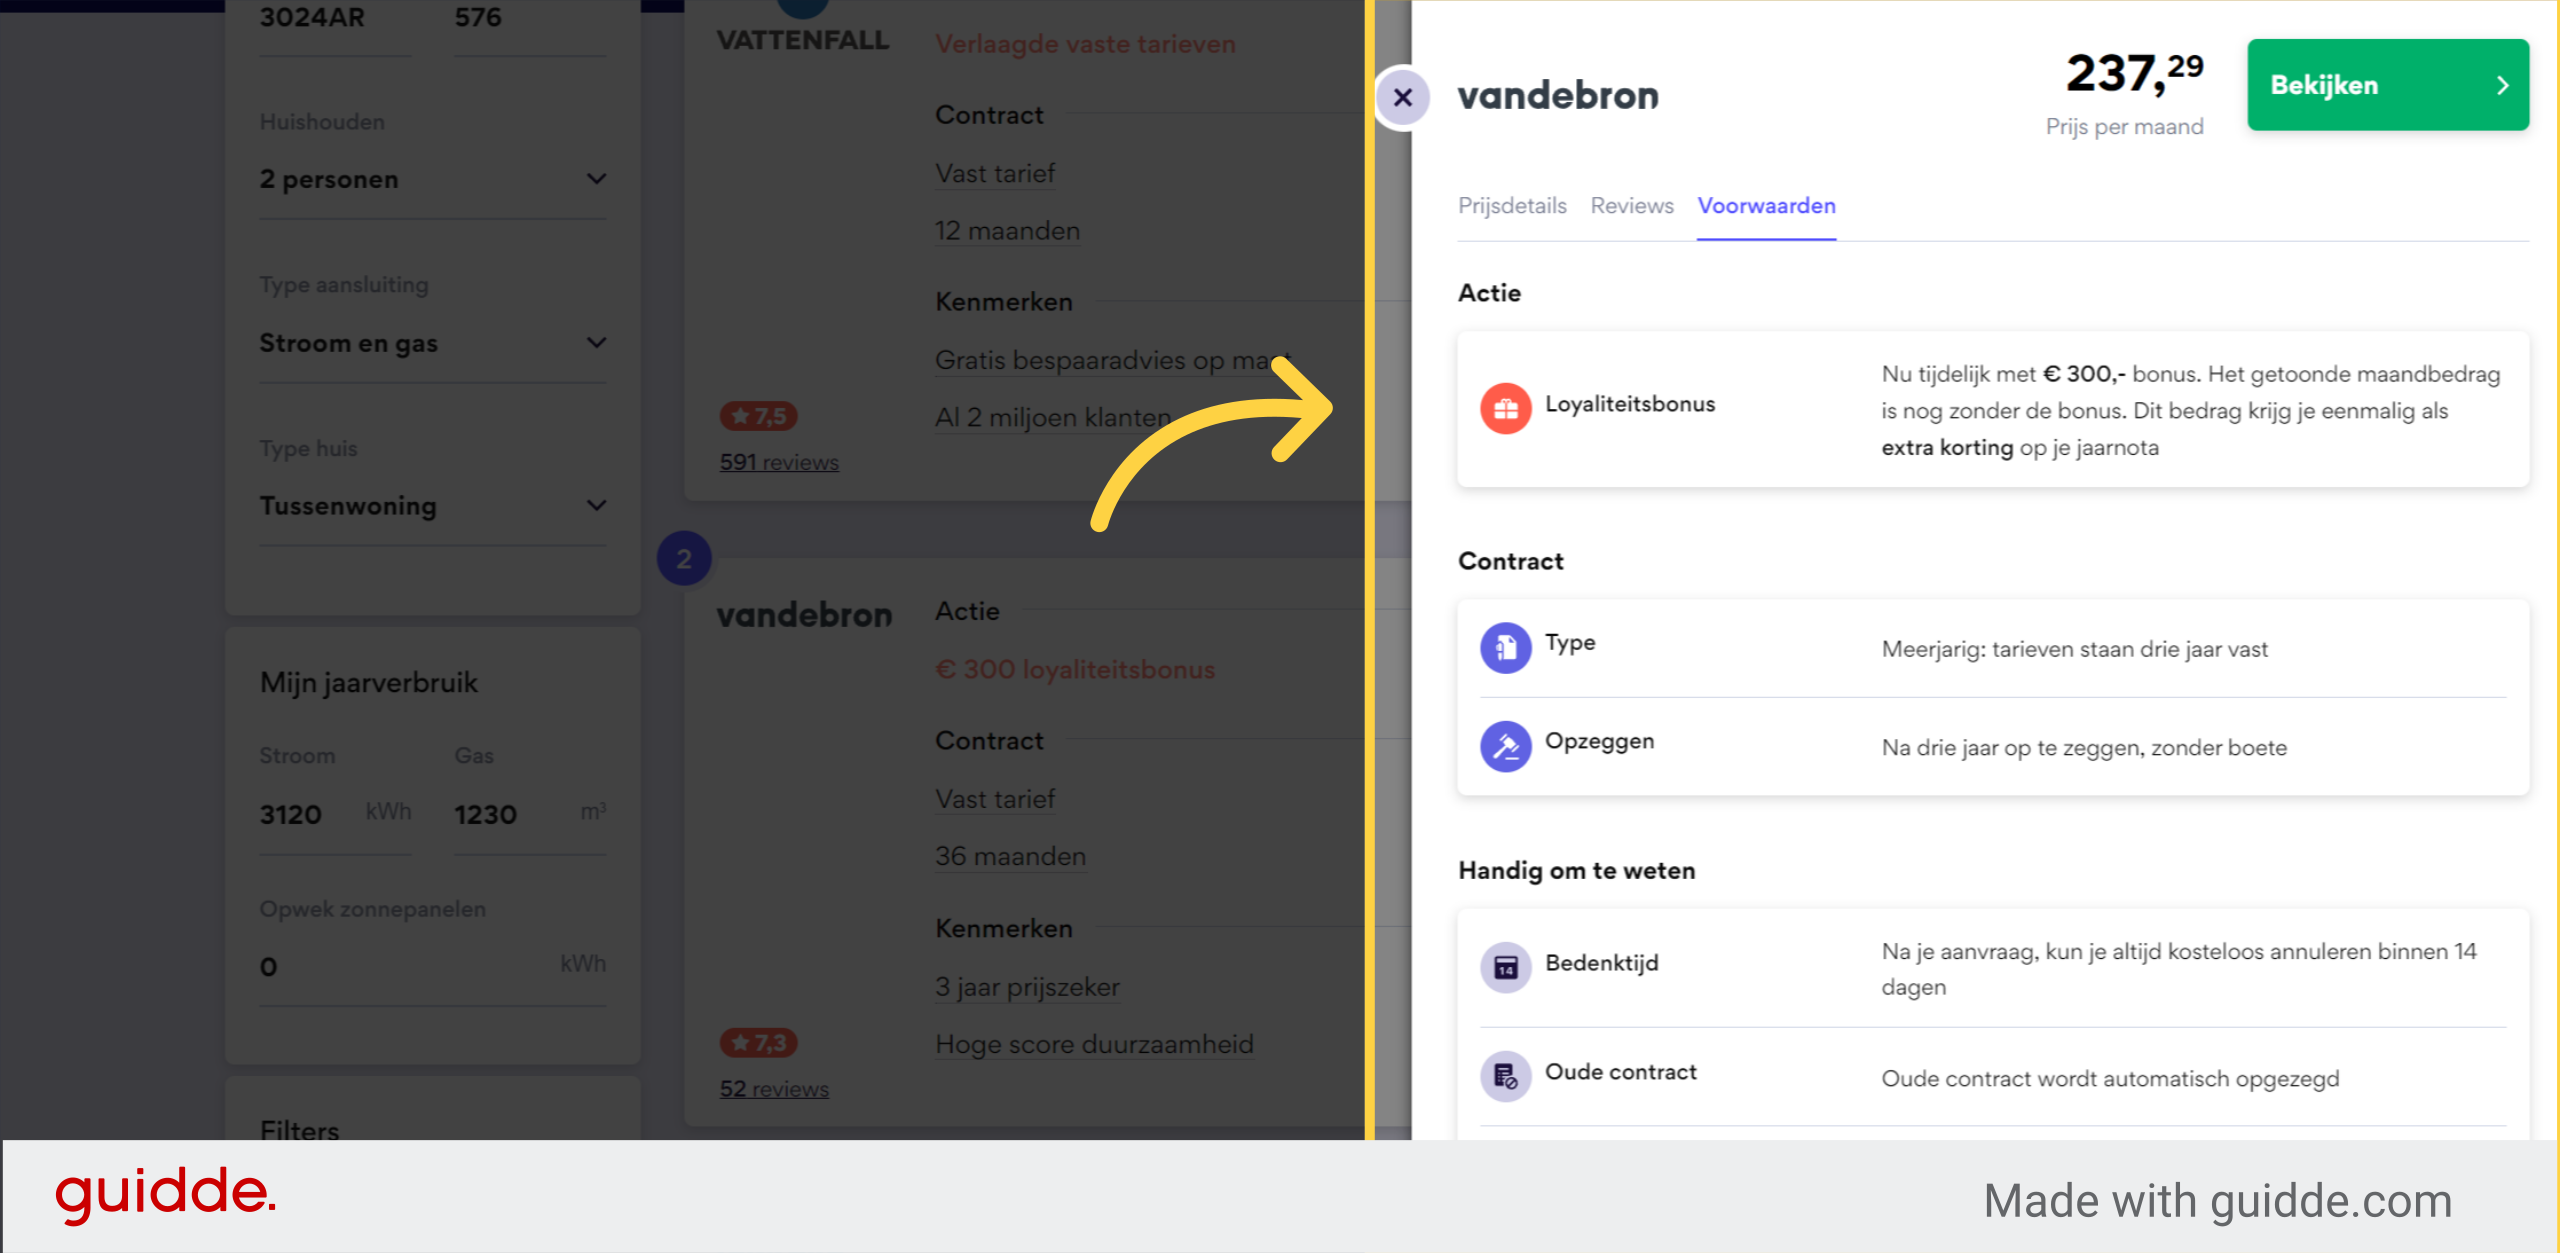Click the 7,5 star rating badge

tap(758, 416)
